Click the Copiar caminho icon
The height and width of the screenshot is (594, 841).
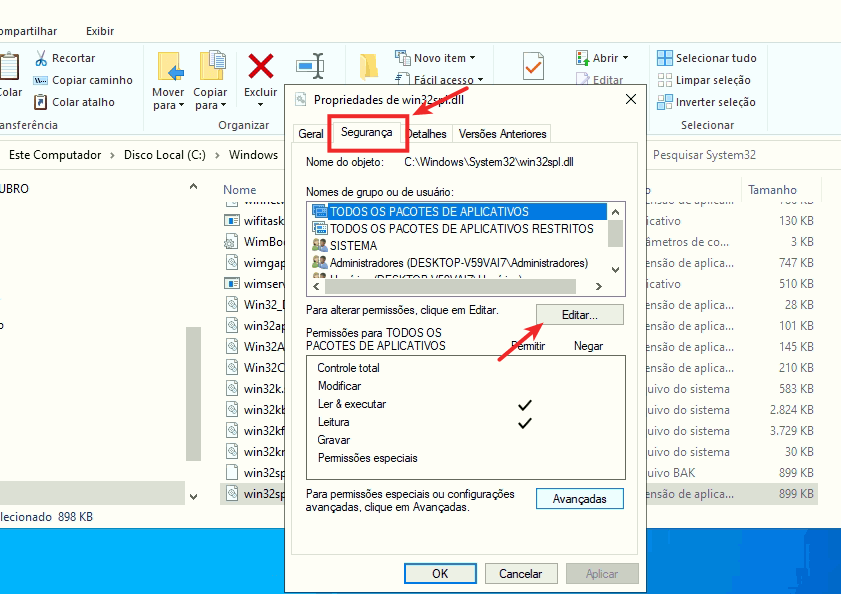[40, 80]
